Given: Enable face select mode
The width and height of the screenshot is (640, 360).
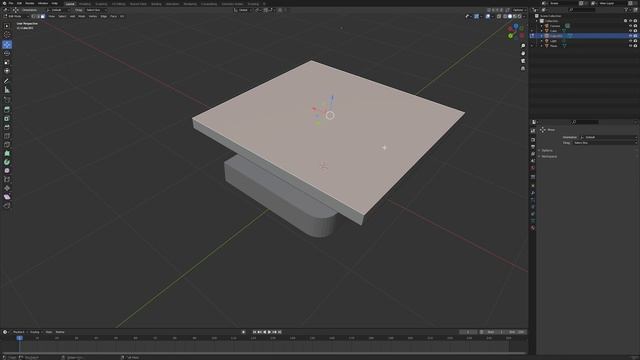Looking at the screenshot, I should click(x=42, y=16).
